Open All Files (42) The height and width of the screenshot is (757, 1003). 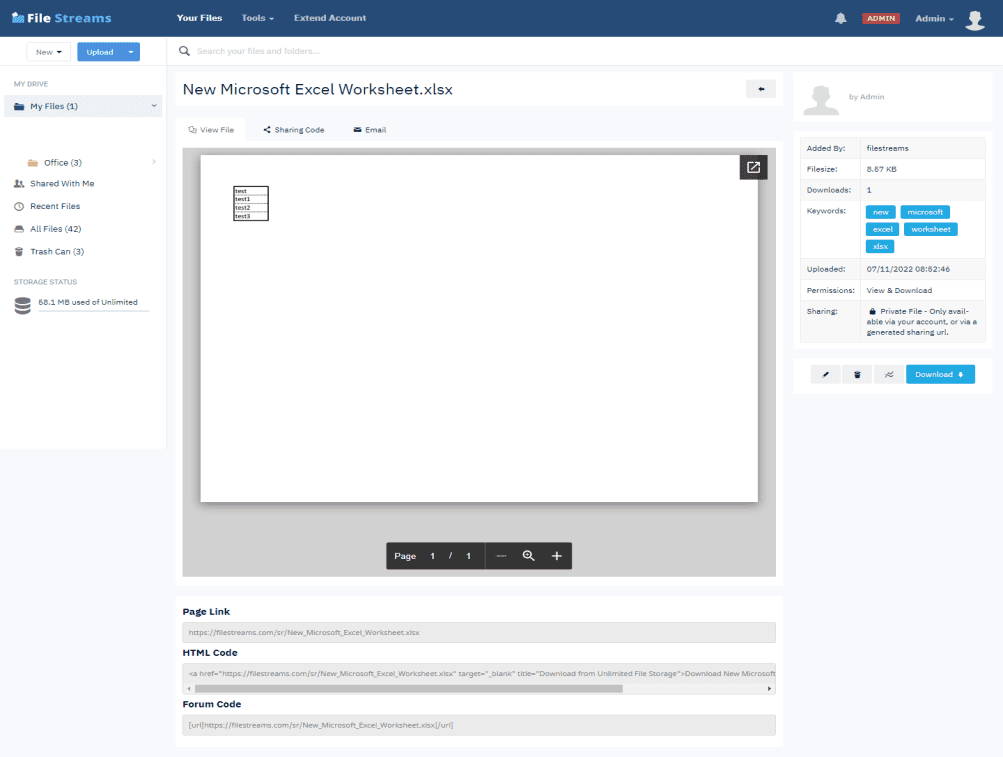coord(56,229)
